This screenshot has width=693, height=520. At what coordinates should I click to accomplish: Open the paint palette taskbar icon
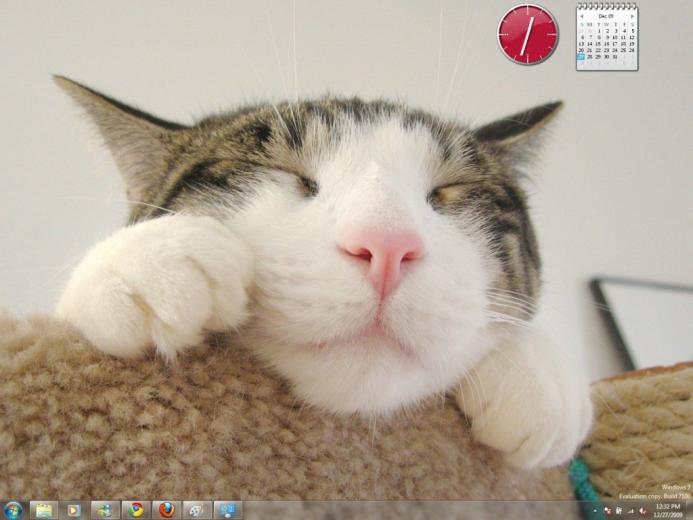click(197, 511)
